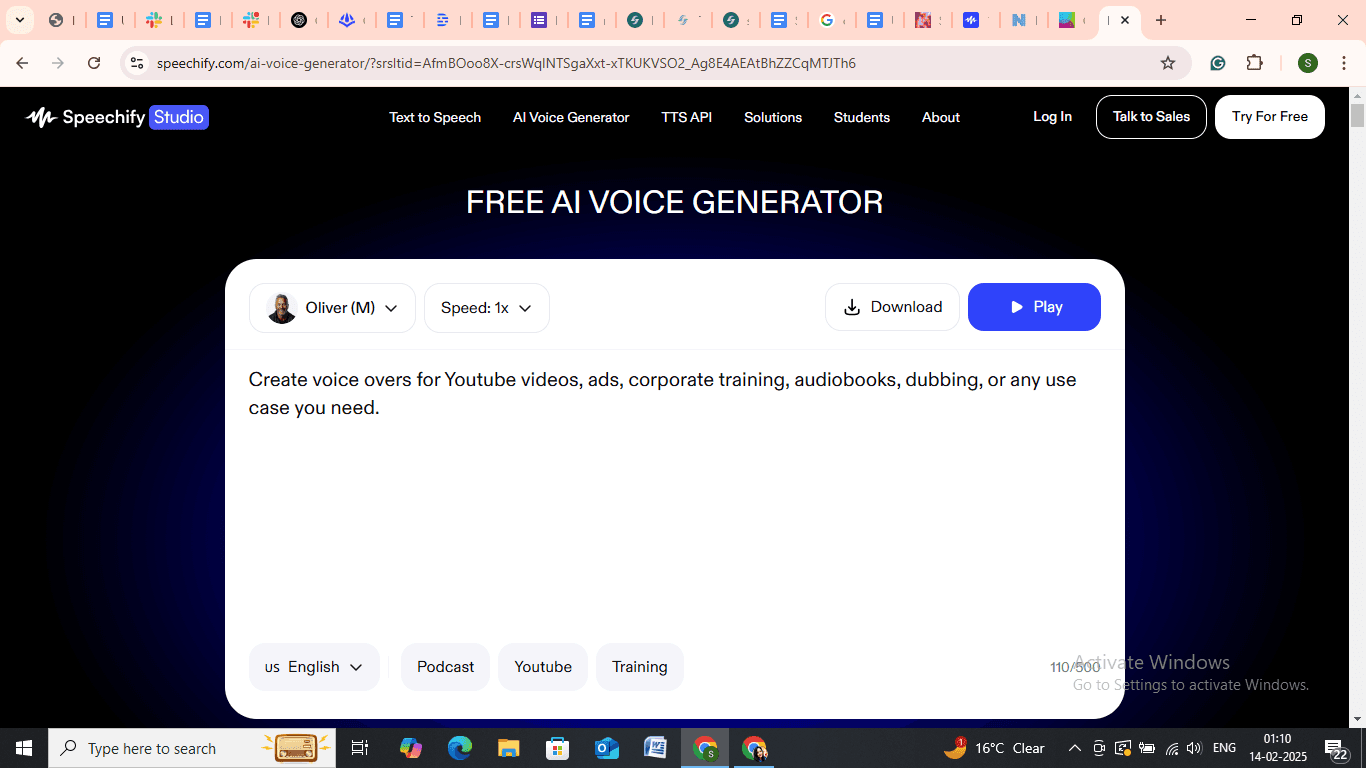Click the browser address bar URL
Image resolution: width=1366 pixels, height=768 pixels.
tap(506, 63)
